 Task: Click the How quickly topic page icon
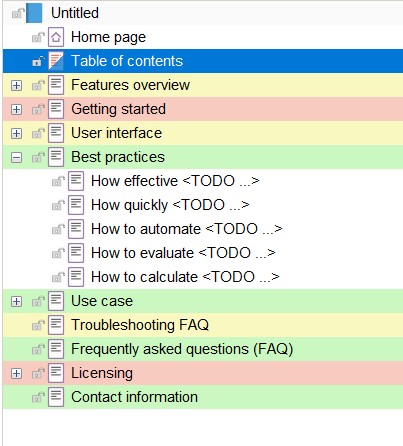click(x=76, y=205)
